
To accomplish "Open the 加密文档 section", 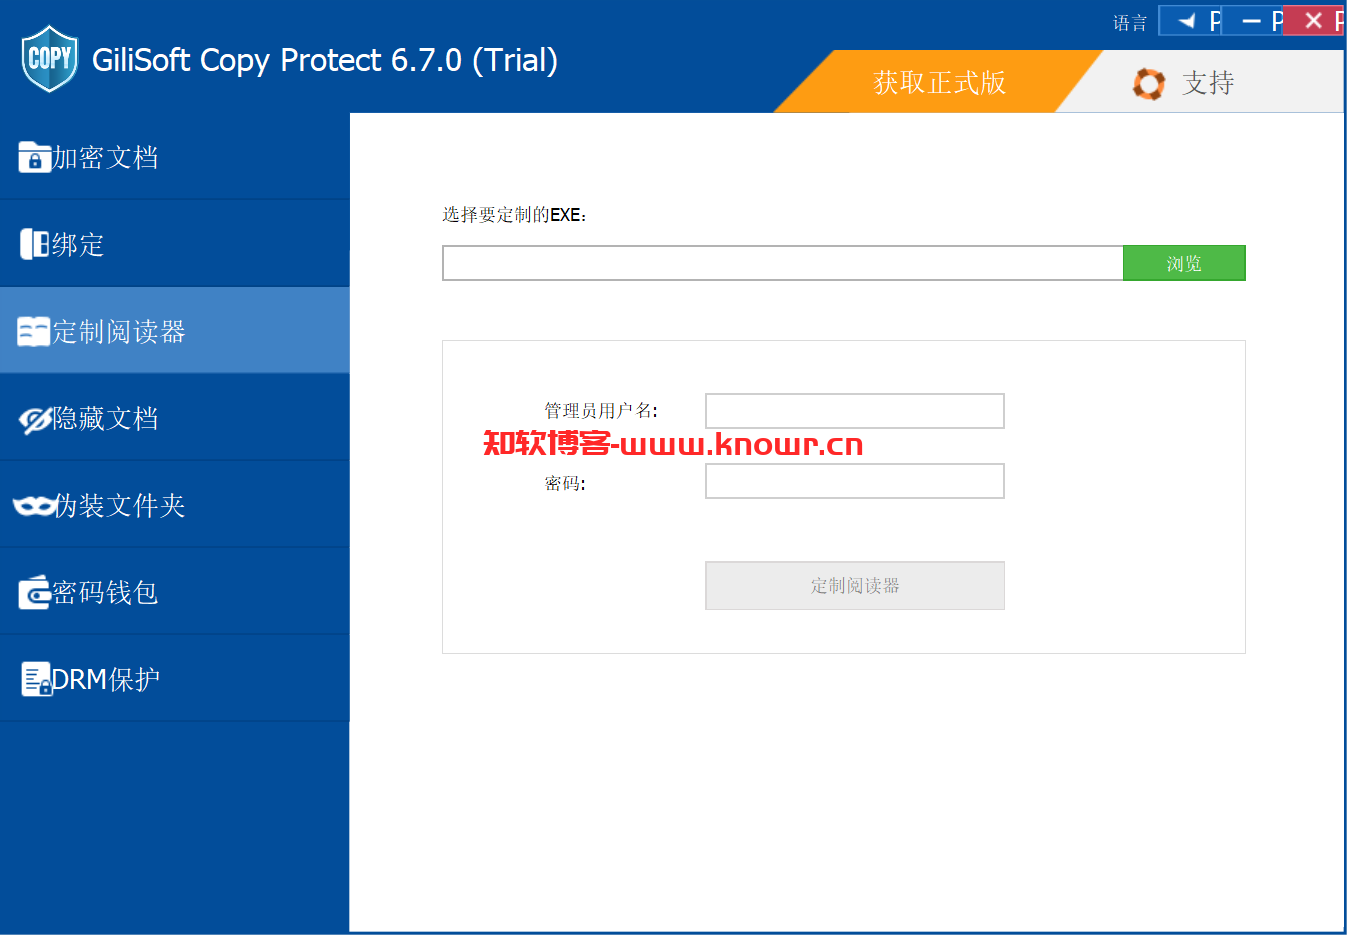I will click(175, 157).
